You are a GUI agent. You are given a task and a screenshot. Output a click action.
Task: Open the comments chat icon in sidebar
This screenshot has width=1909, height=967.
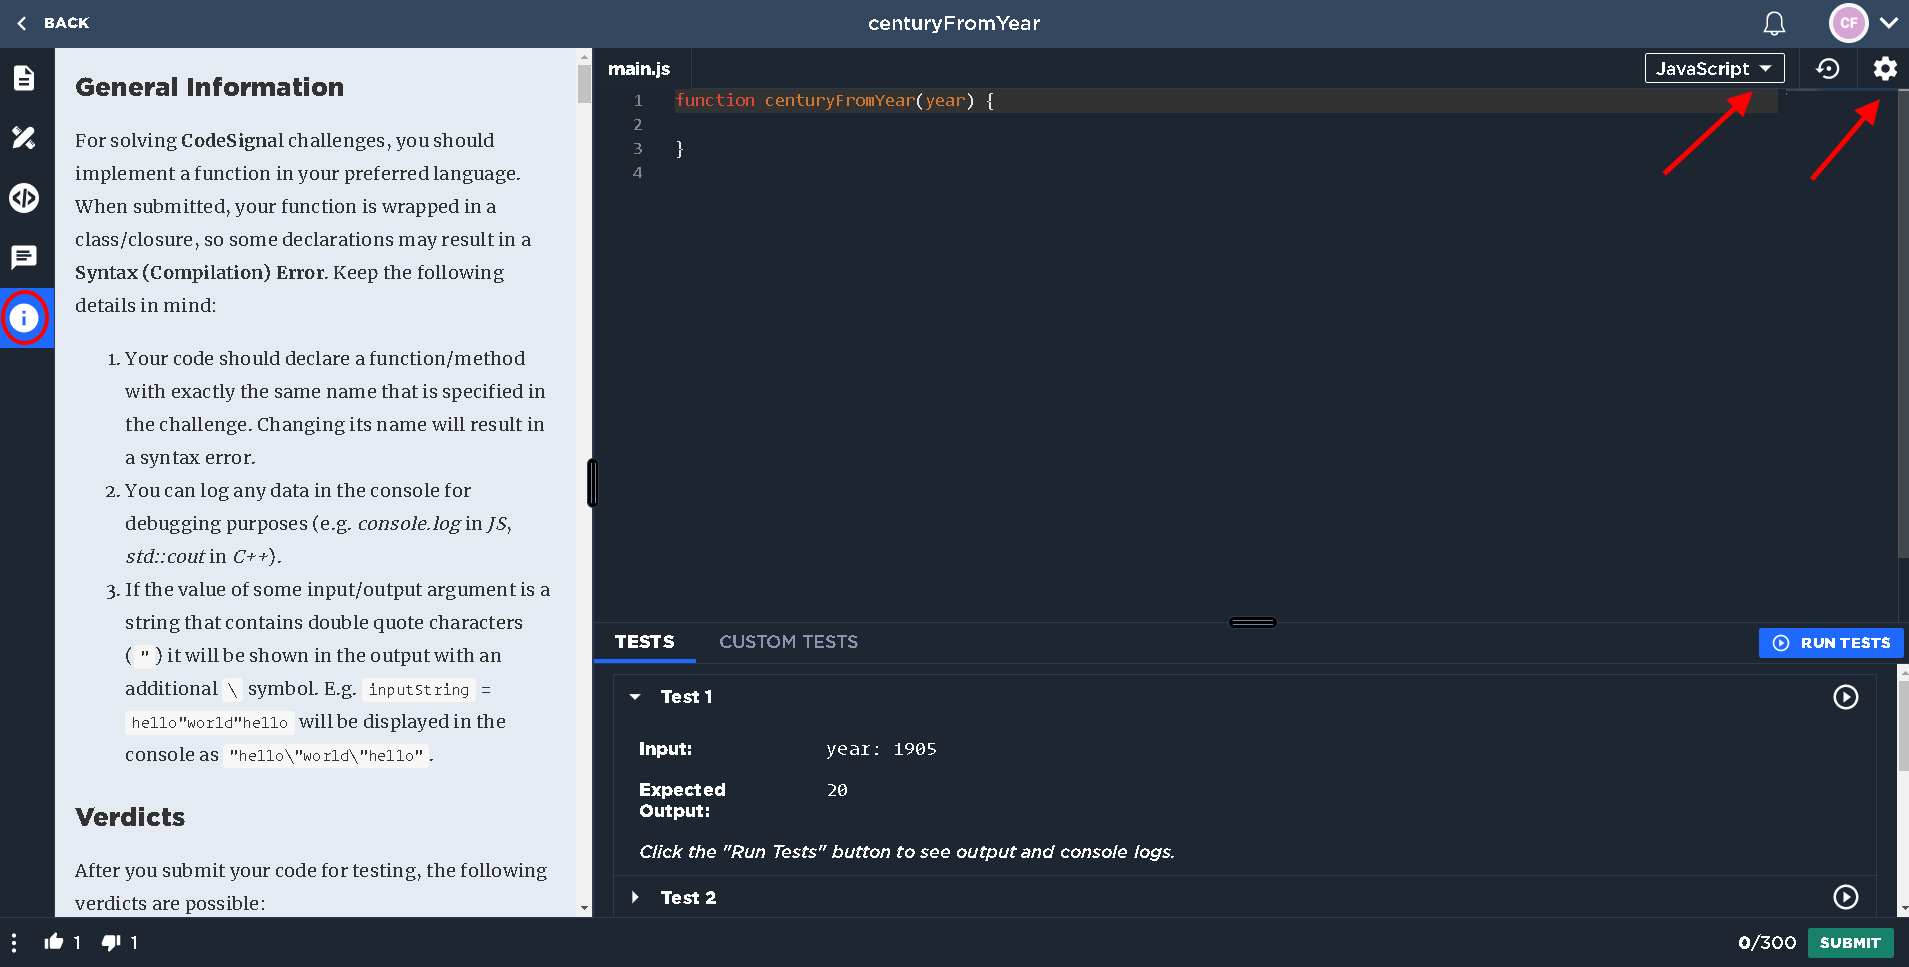click(24, 258)
